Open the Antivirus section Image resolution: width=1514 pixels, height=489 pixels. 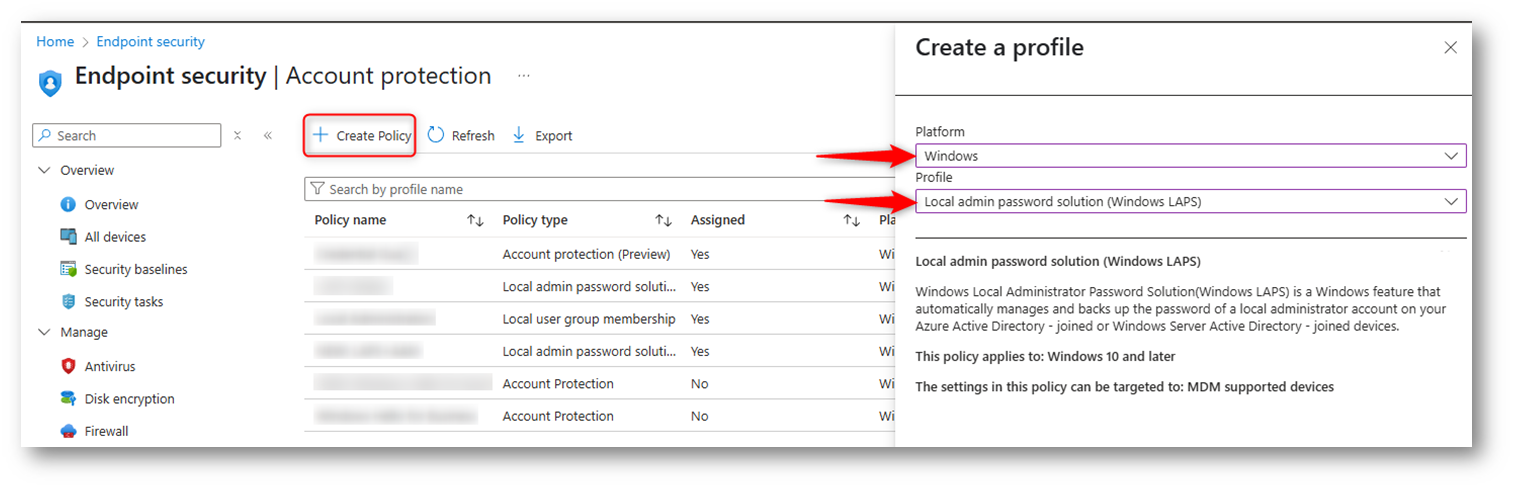[x=109, y=366]
